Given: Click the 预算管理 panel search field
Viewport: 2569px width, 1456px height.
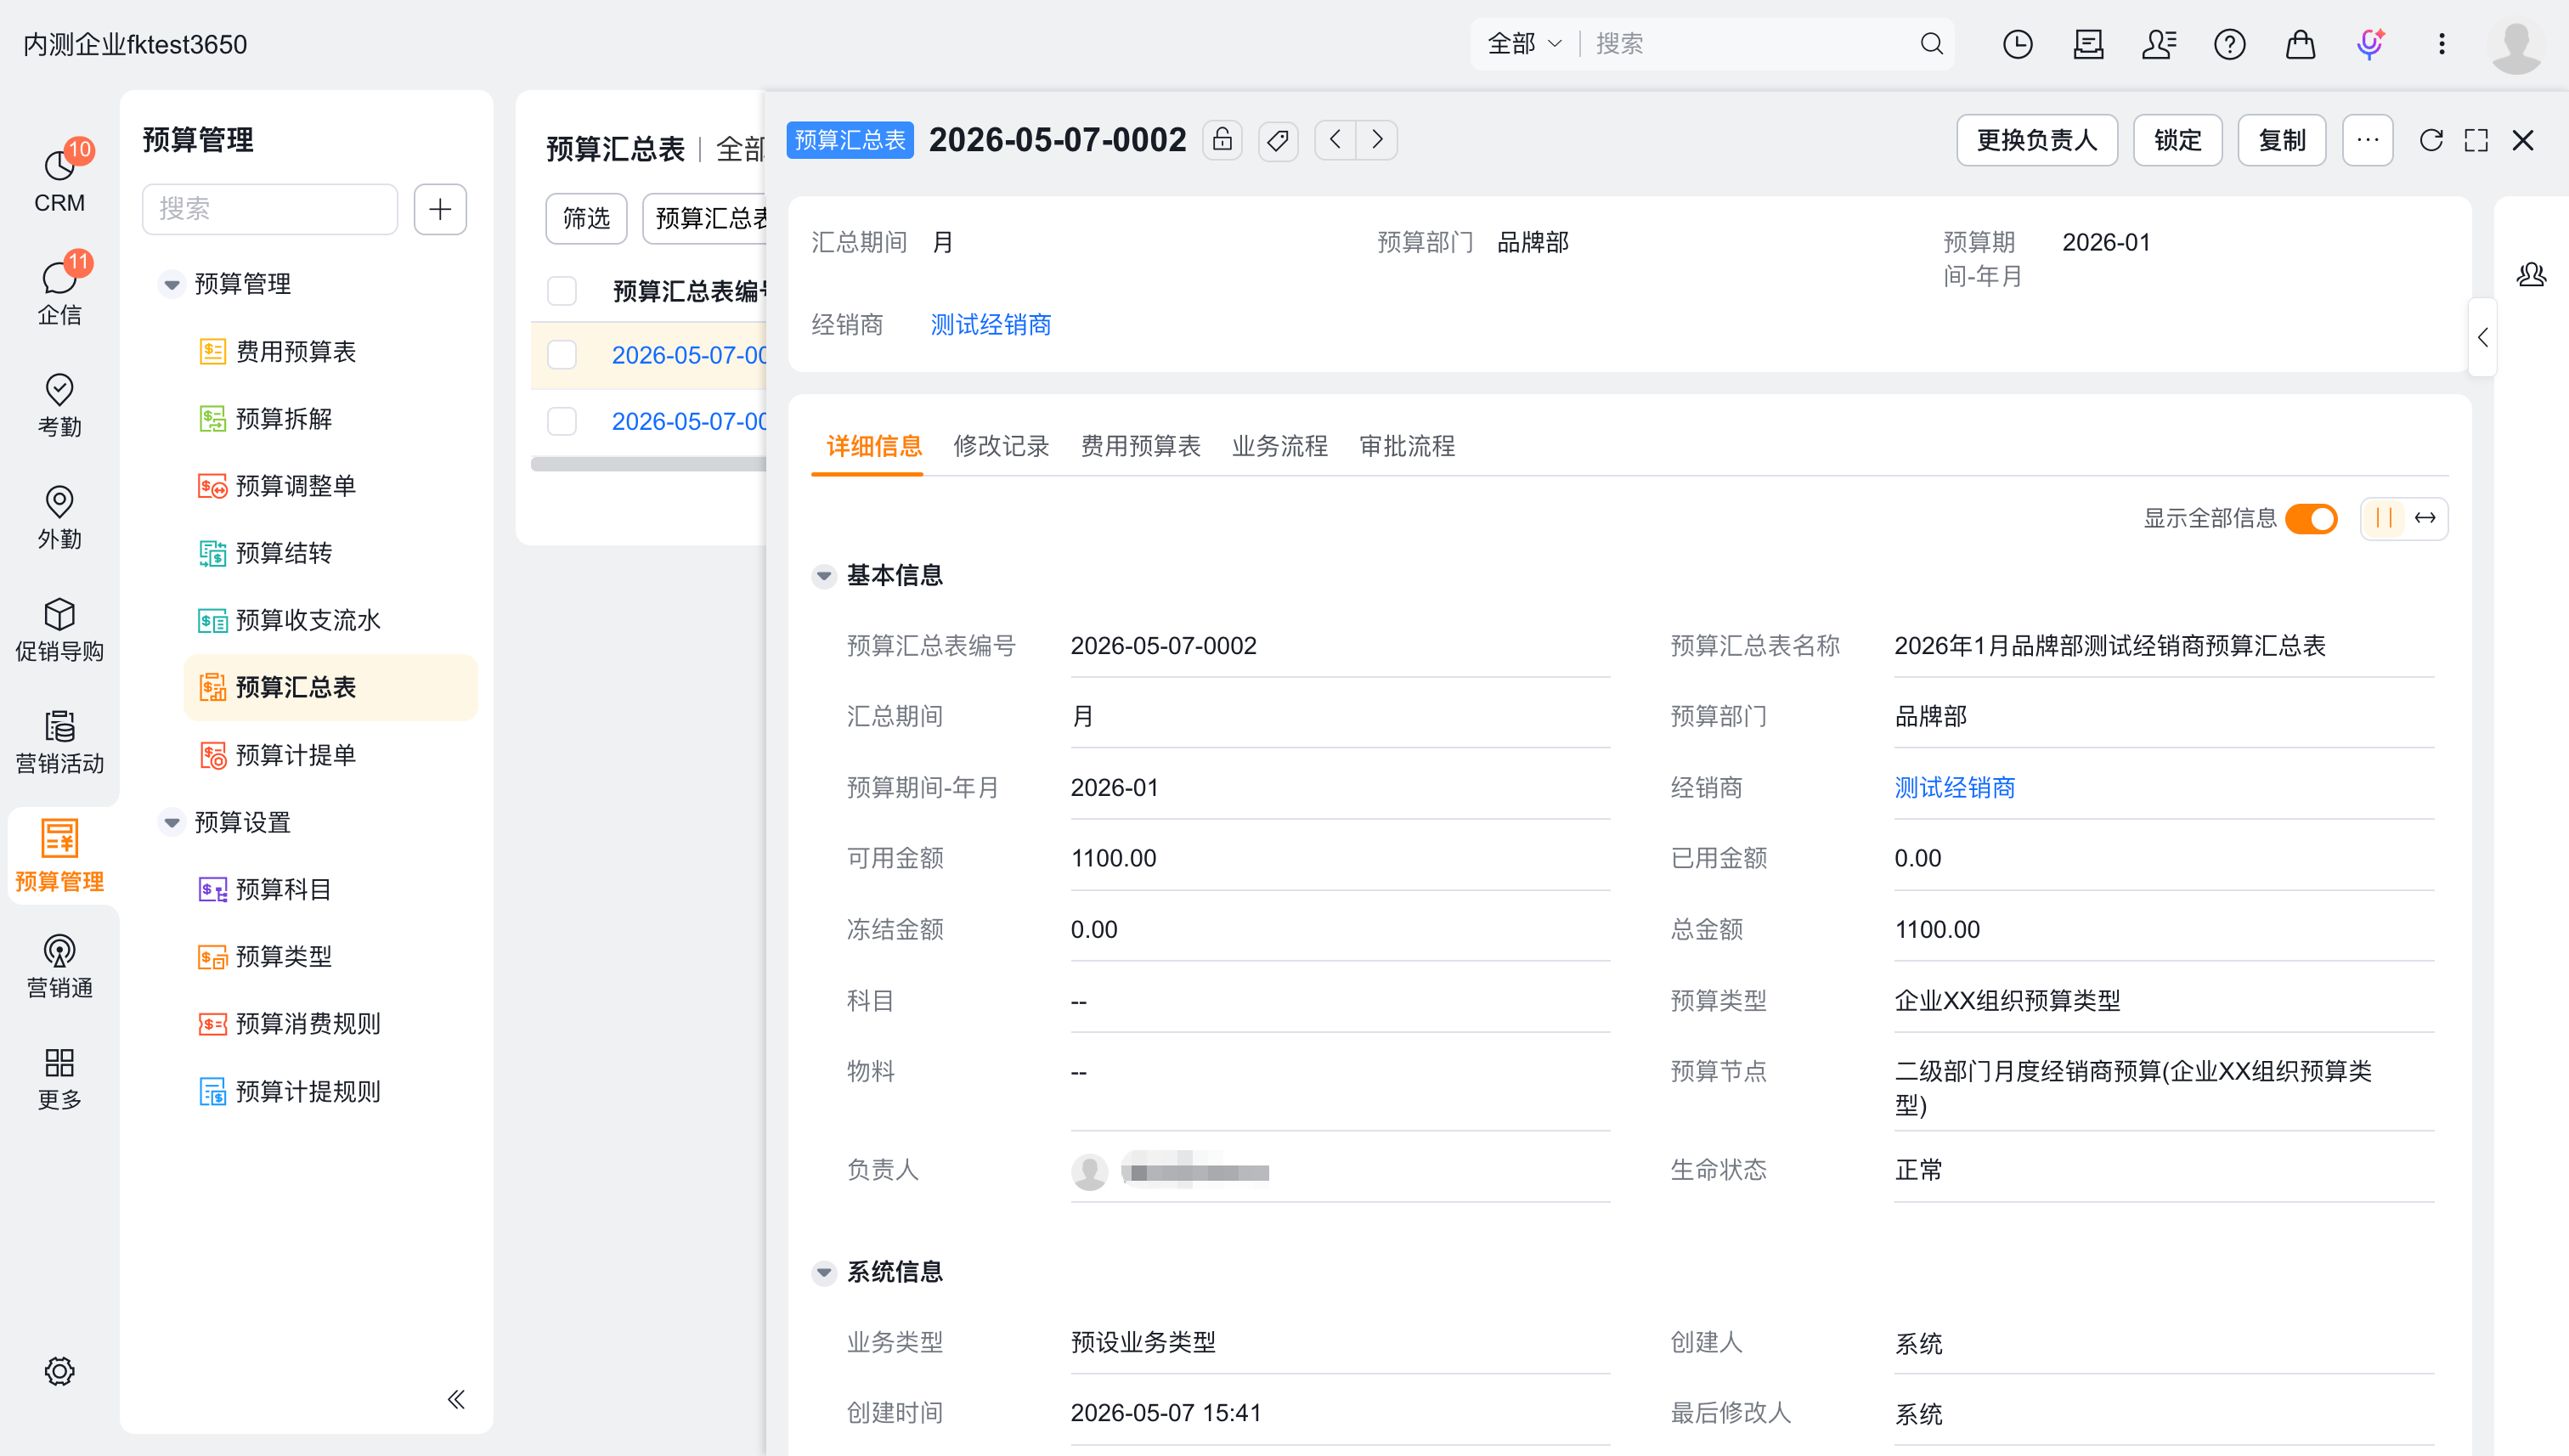Looking at the screenshot, I should (x=270, y=209).
